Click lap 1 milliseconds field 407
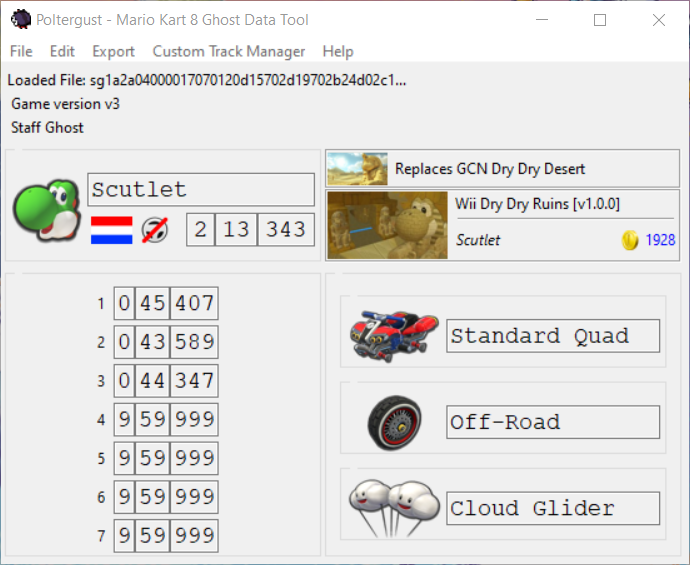Screen dimensions: 690x565 pos(194,303)
